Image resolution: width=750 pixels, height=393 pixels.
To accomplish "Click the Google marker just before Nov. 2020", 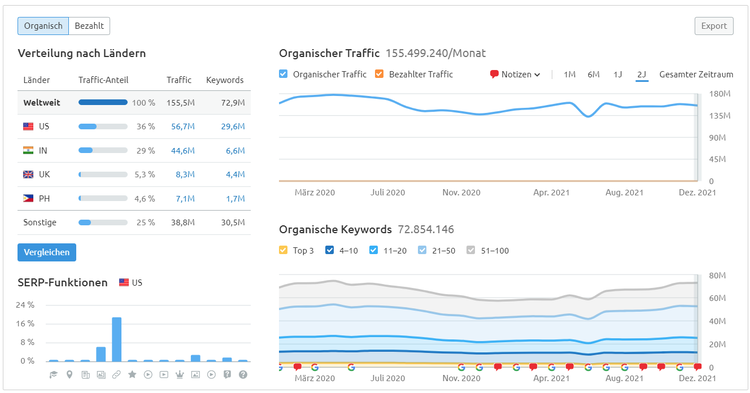I will (x=461, y=367).
